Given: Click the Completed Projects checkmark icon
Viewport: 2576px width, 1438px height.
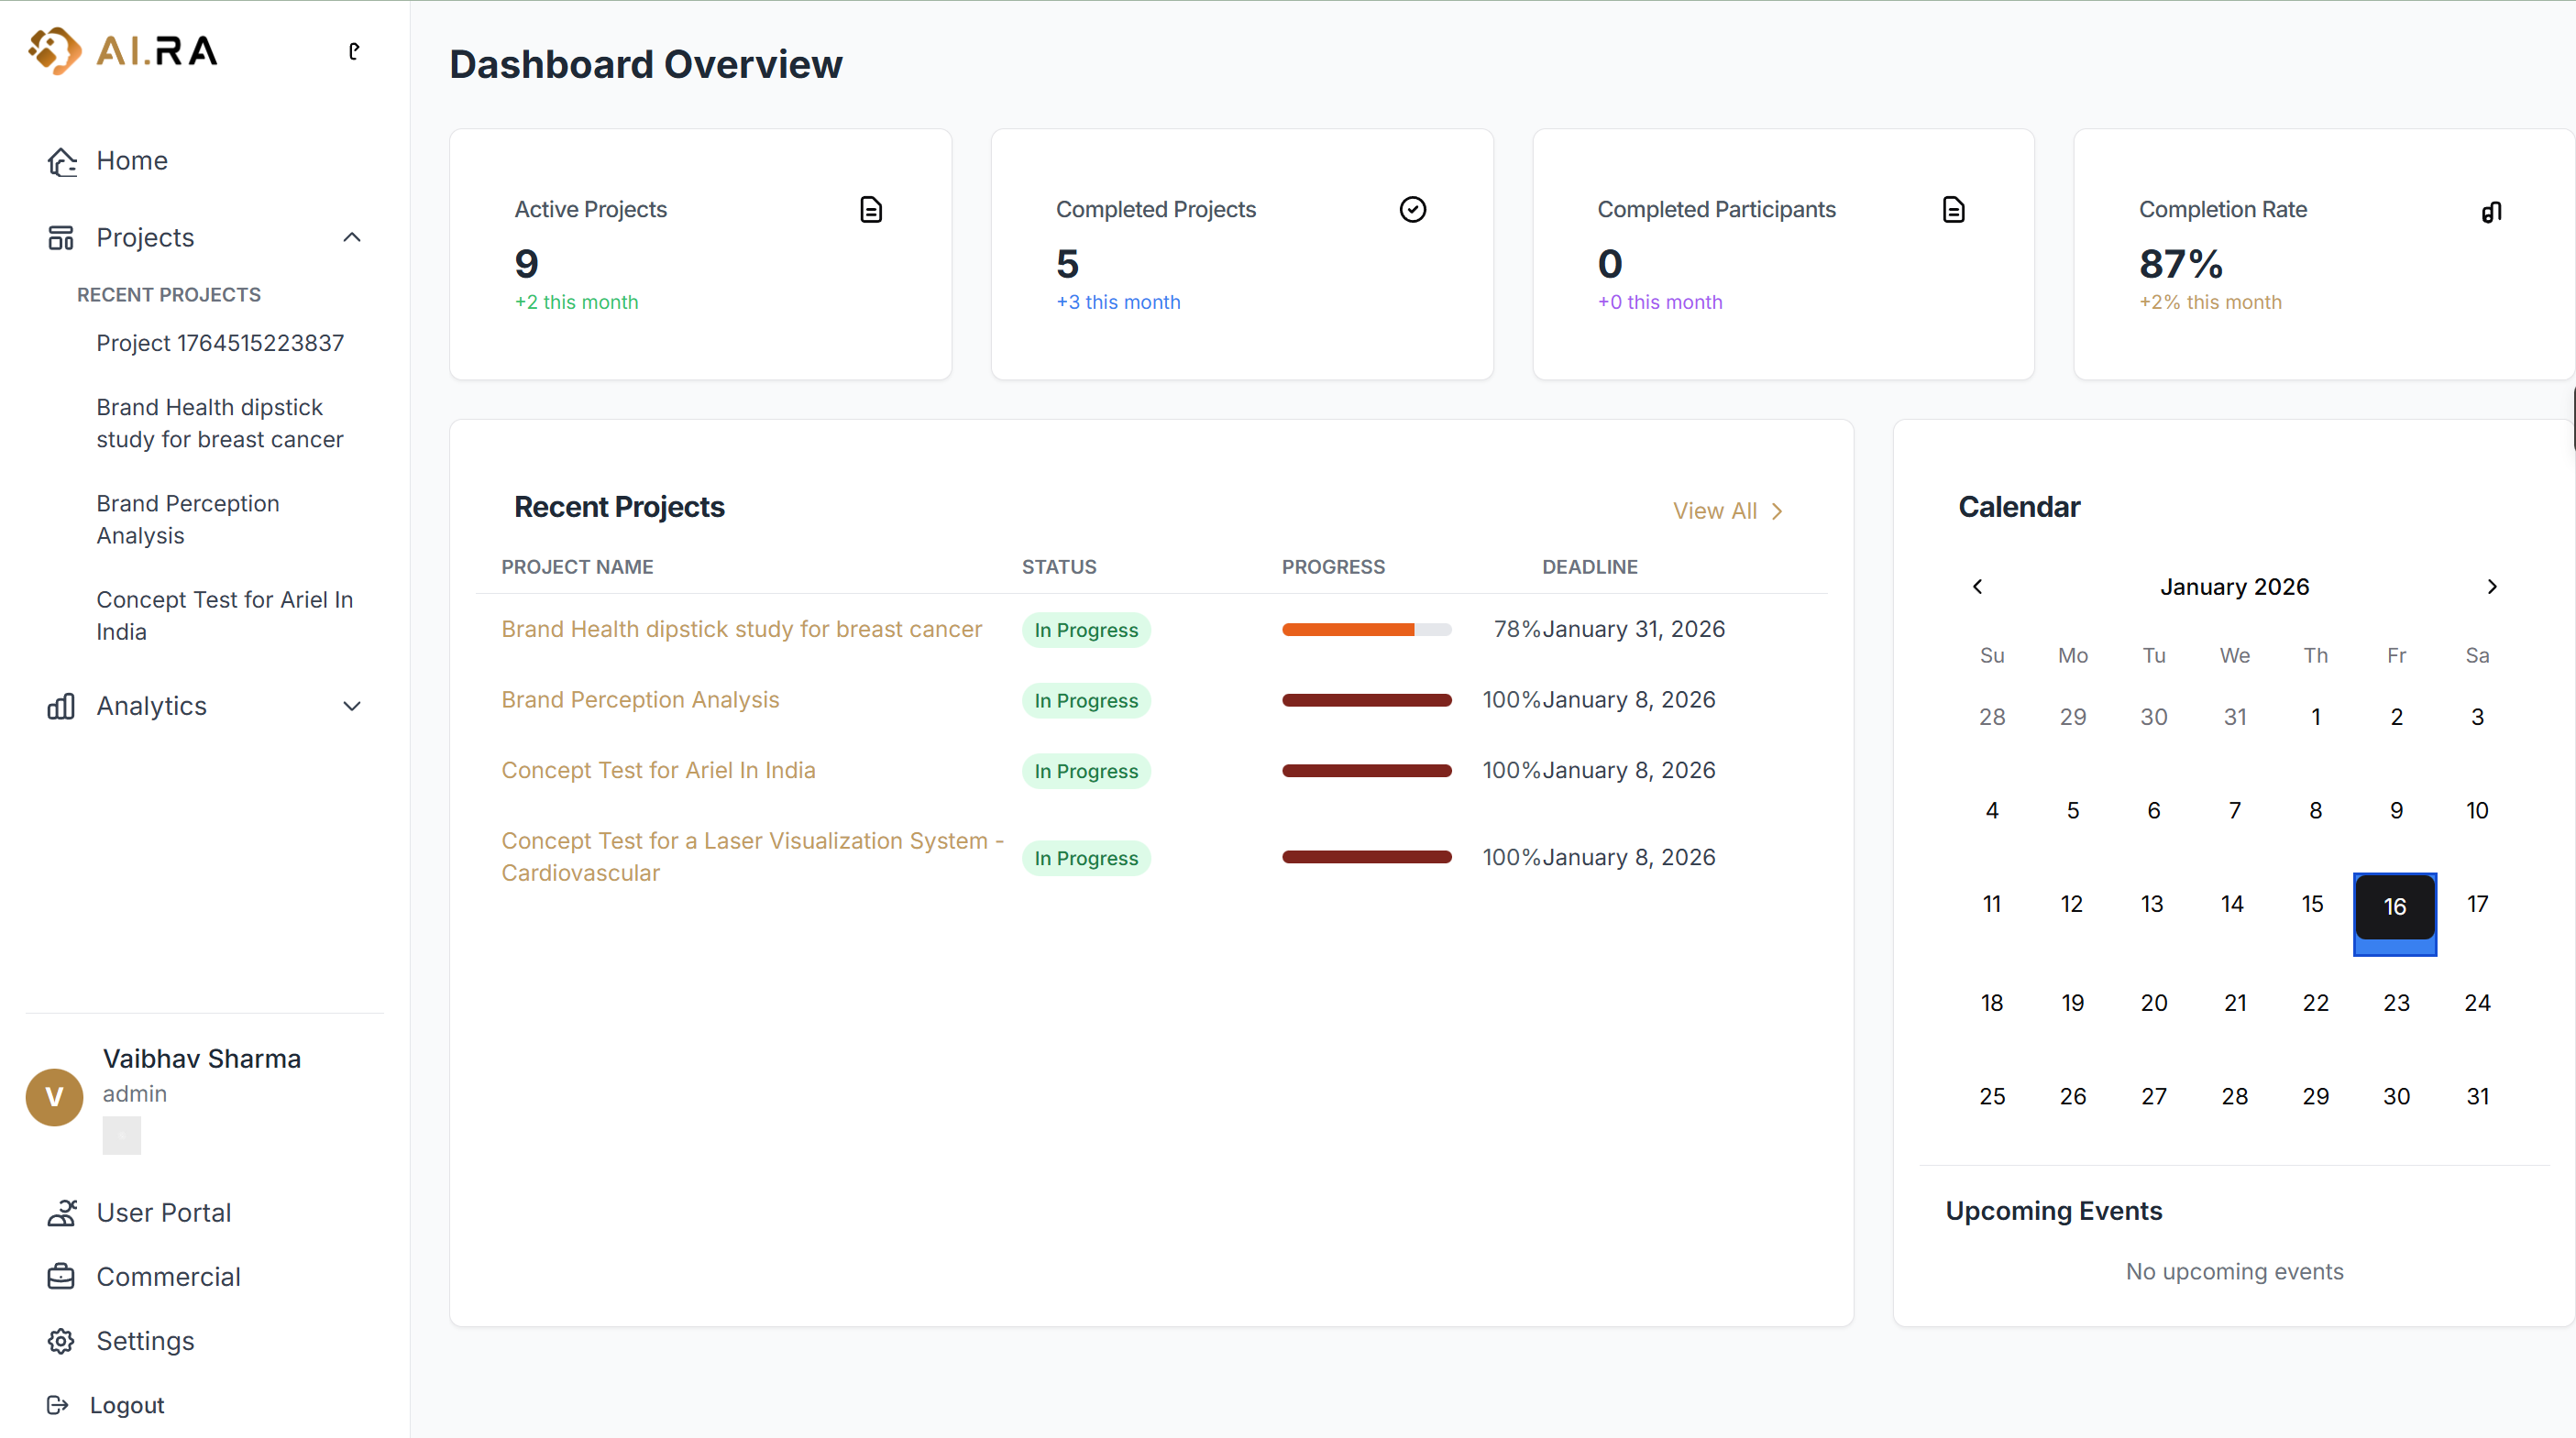Looking at the screenshot, I should coord(1412,210).
